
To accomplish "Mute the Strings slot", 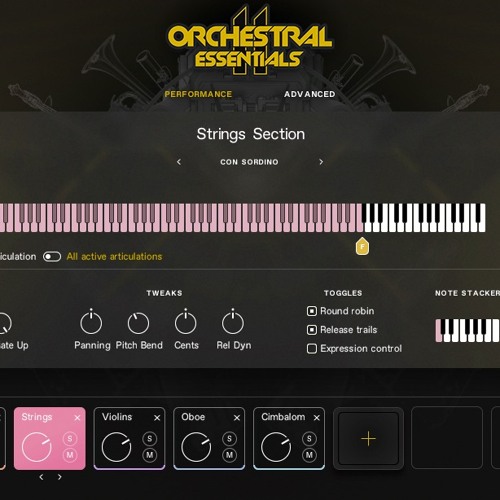I will 70,455.
